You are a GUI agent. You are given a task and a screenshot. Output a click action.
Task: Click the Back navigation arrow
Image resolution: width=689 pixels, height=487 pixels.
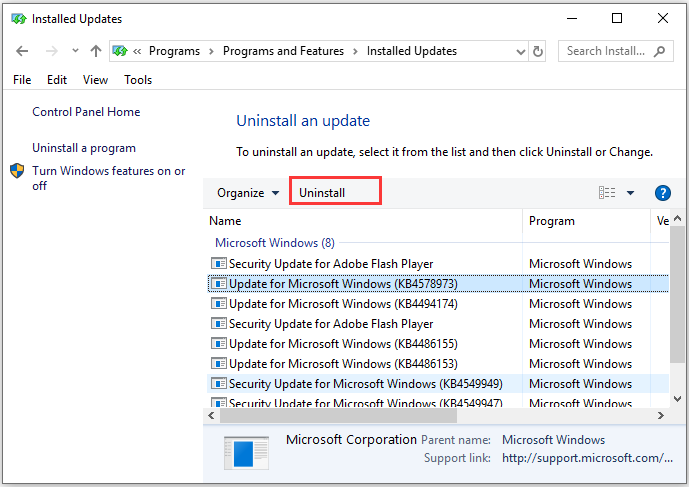point(22,51)
